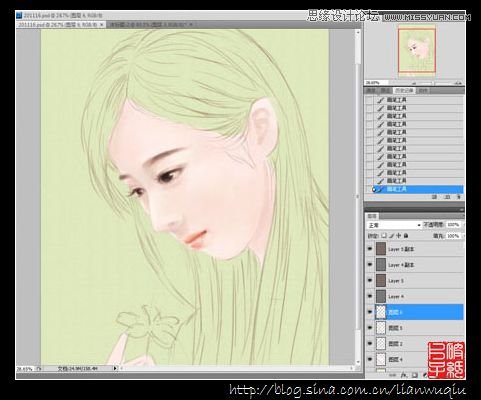Click the horizontal scrollbar right arrow of the canvas

tap(352, 368)
